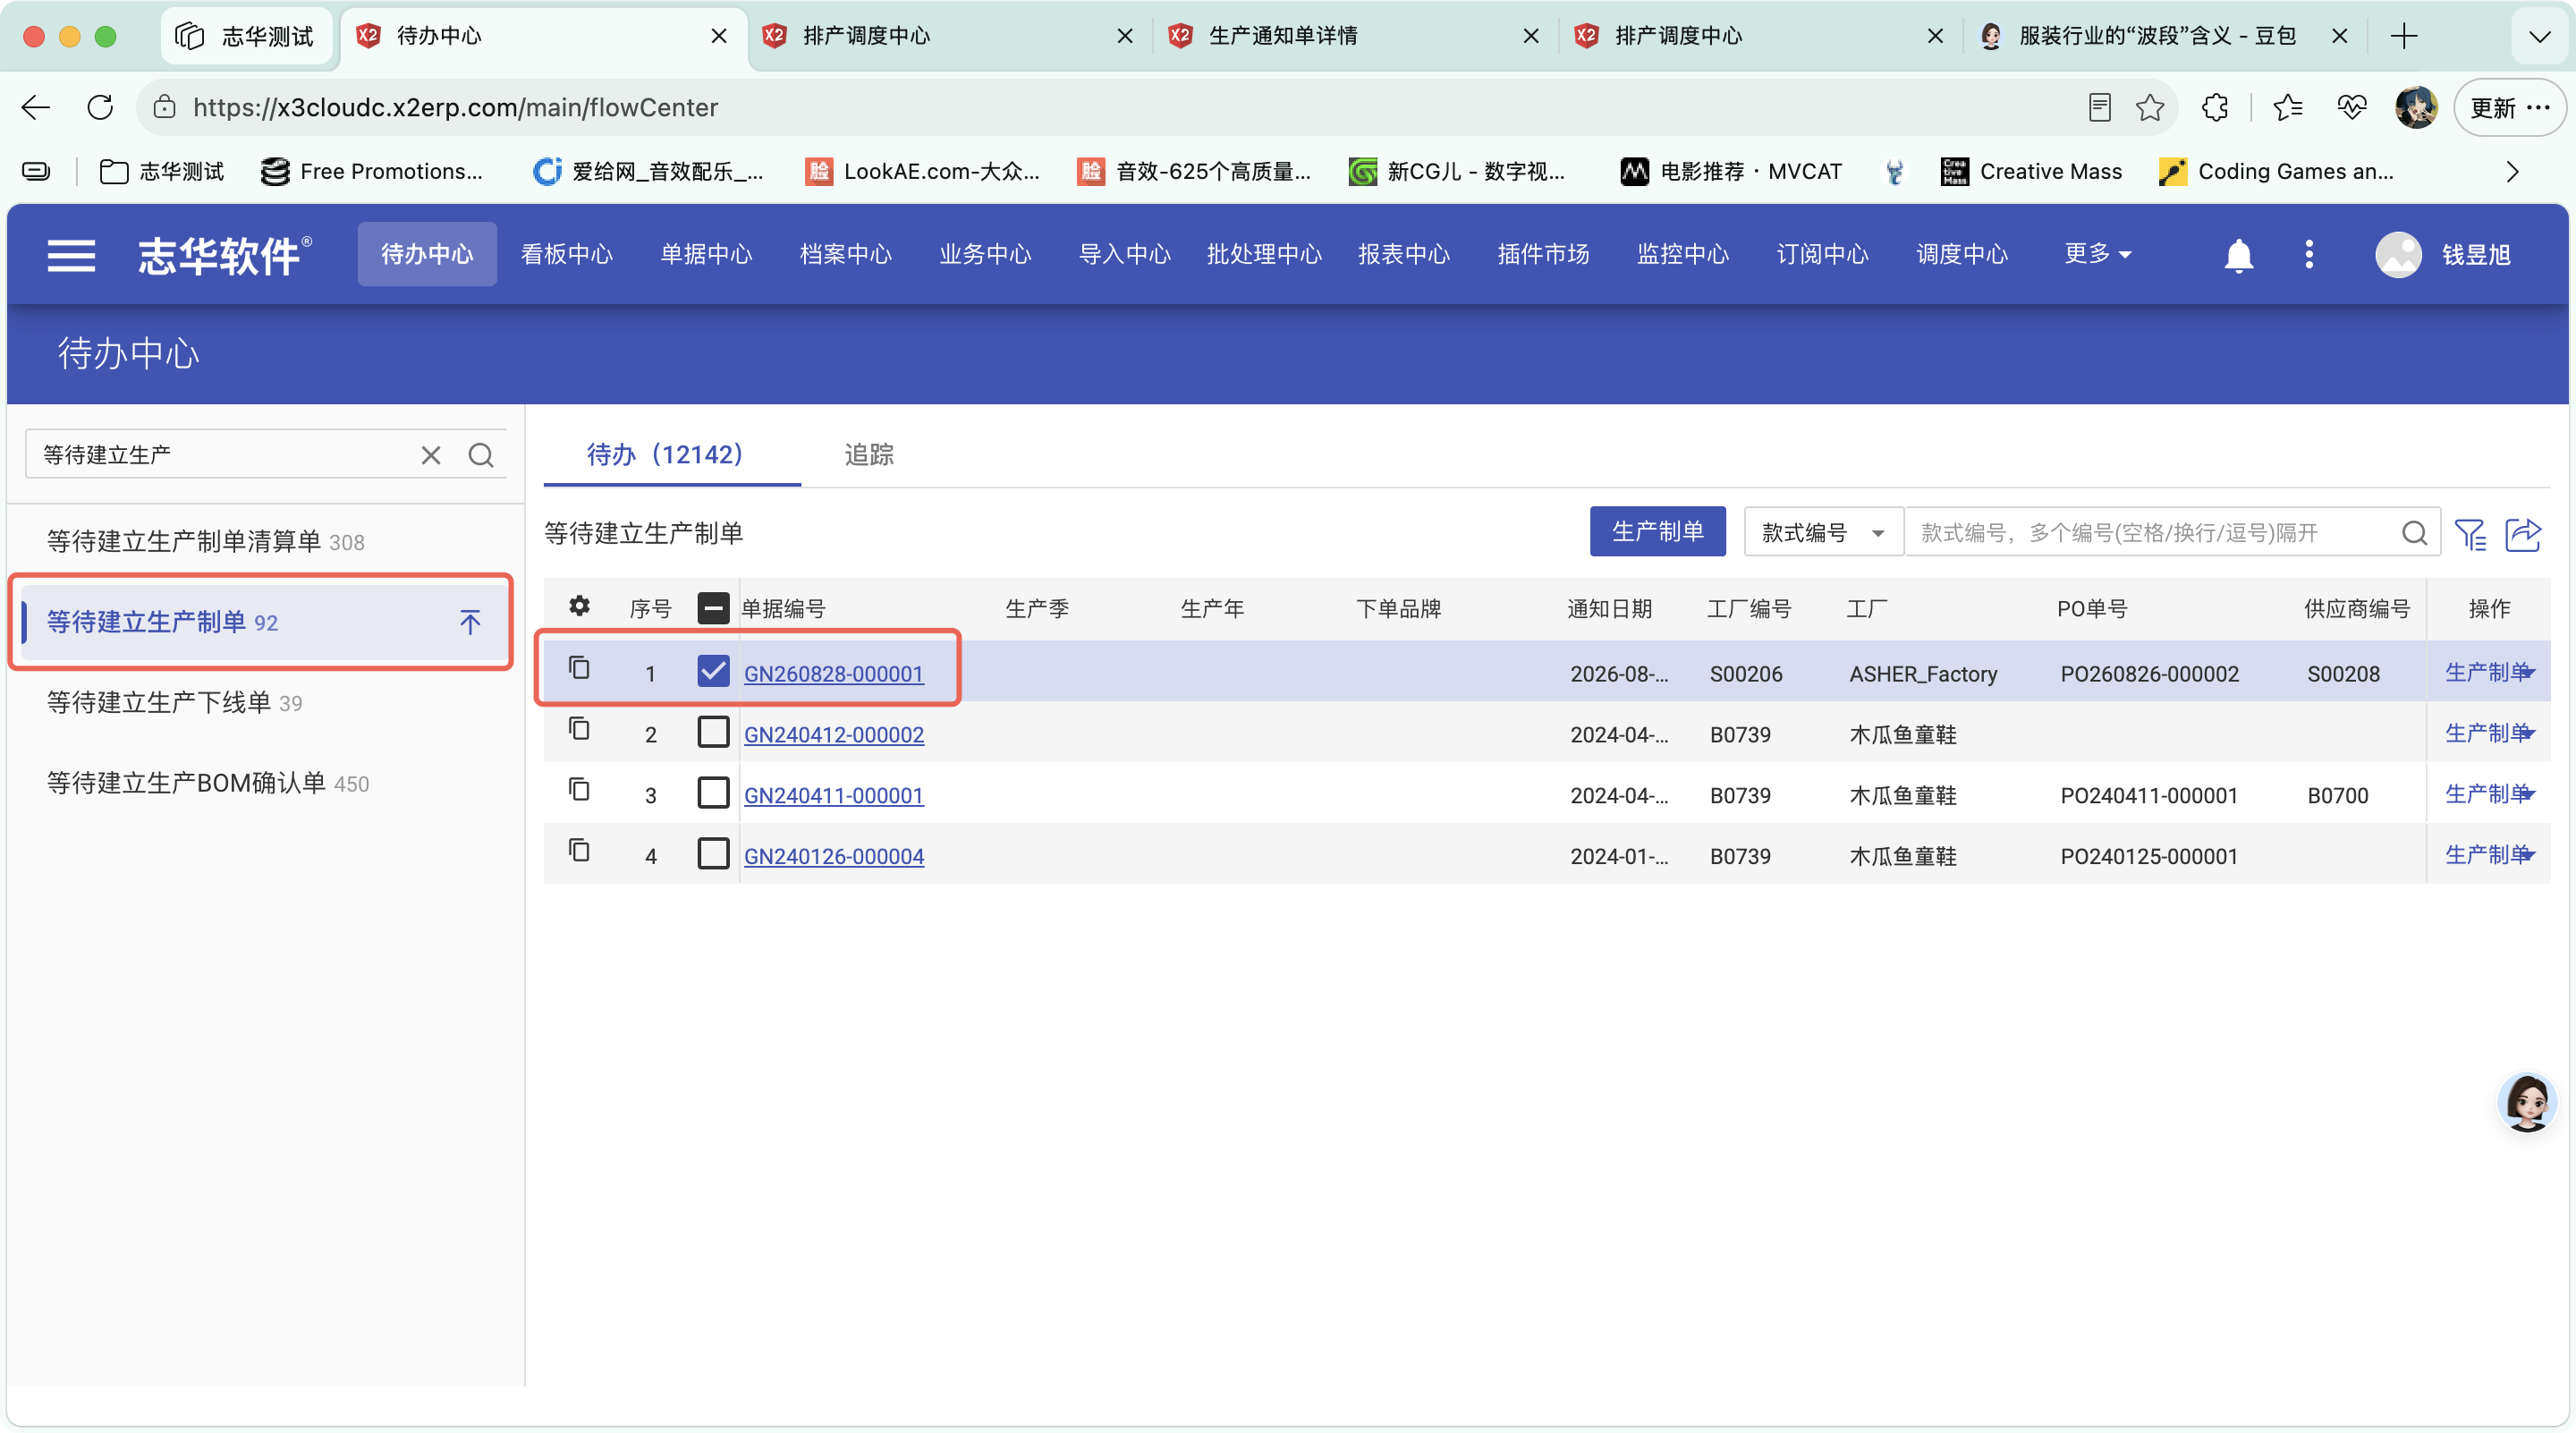
Task: Click 订阅中心 in the top navigation
Action: click(1822, 254)
